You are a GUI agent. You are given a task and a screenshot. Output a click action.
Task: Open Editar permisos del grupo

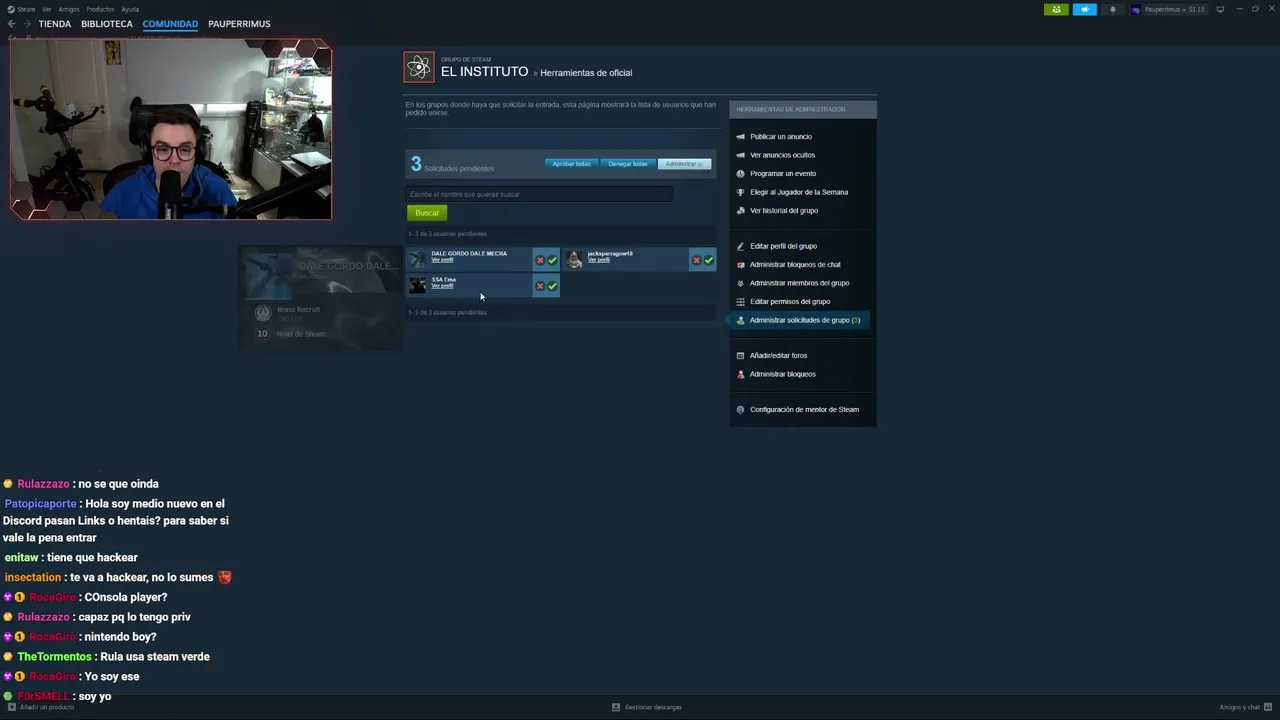(x=790, y=302)
